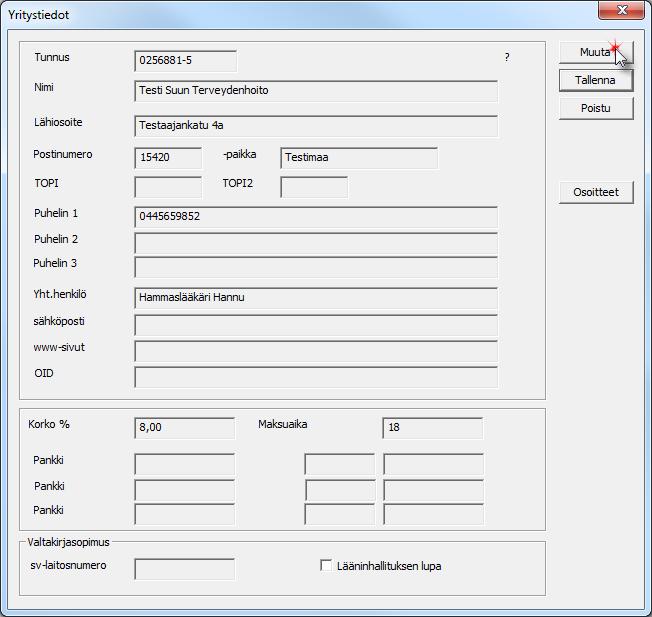
Task: Exit via the Poistu button
Action: click(x=596, y=109)
